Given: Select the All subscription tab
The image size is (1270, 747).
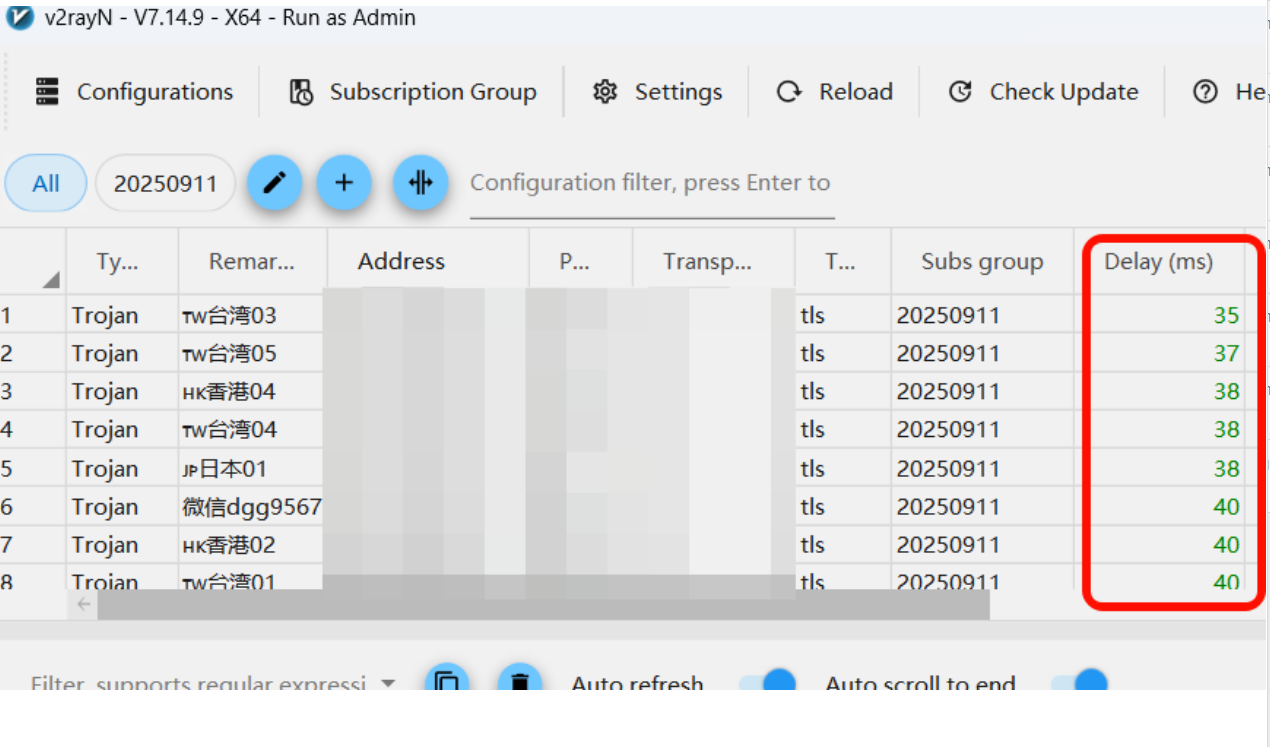Looking at the screenshot, I should [x=46, y=184].
